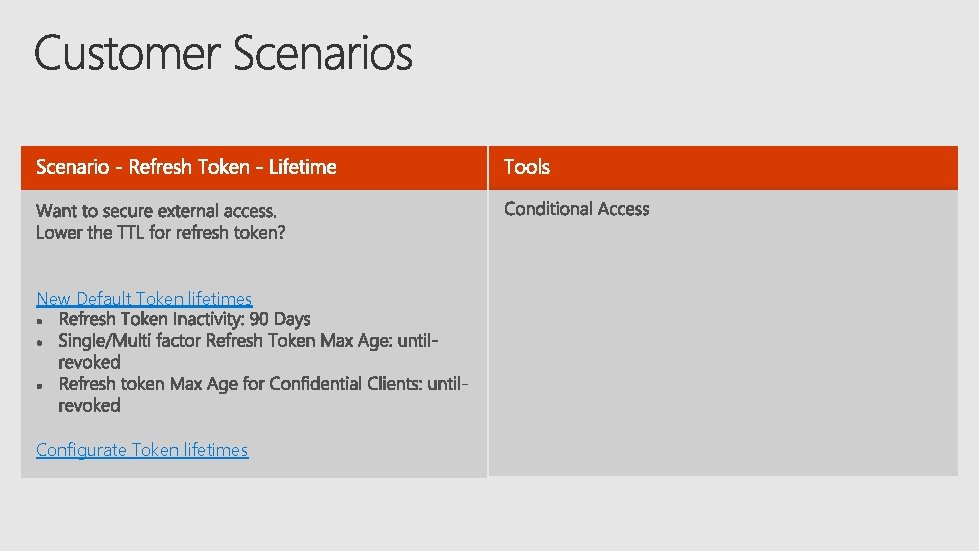Click the bullet dot before "Refresh Token Inactivity"
Image resolution: width=979 pixels, height=551 pixels.
coord(39,321)
